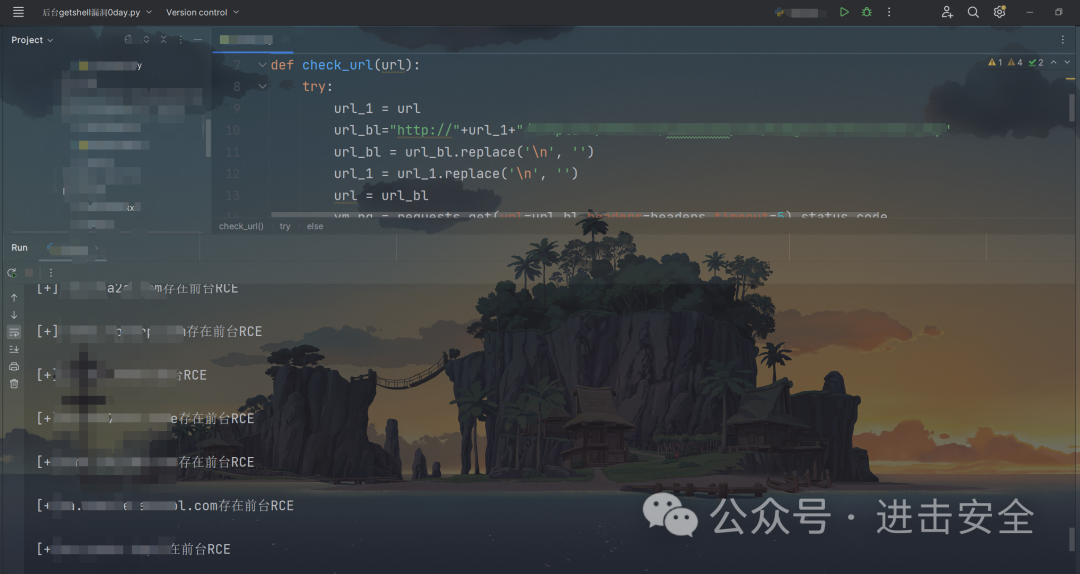Navigate down the stack trace
Screen dimensions: 1080x574
14,315
